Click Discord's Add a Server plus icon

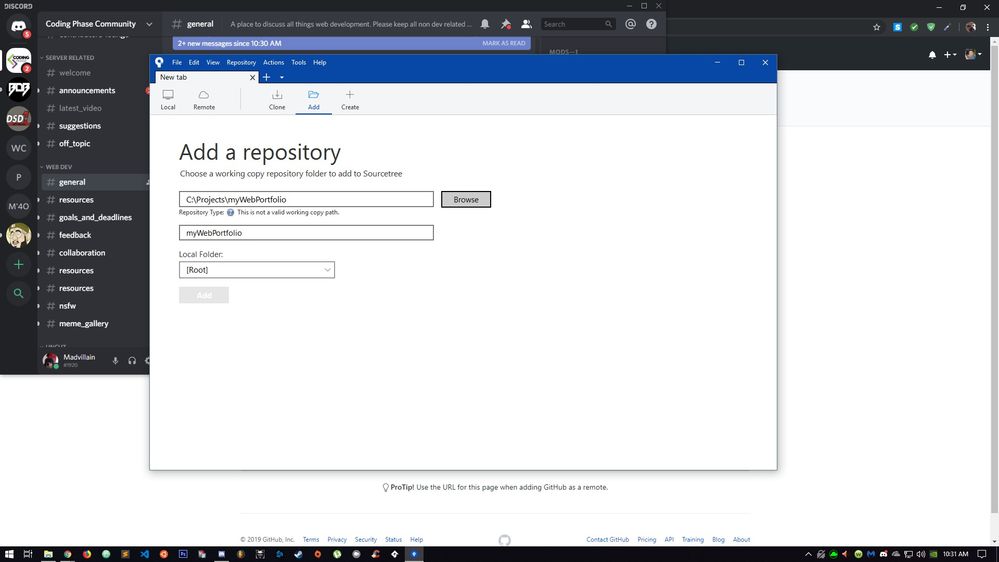pyautogui.click(x=18, y=264)
